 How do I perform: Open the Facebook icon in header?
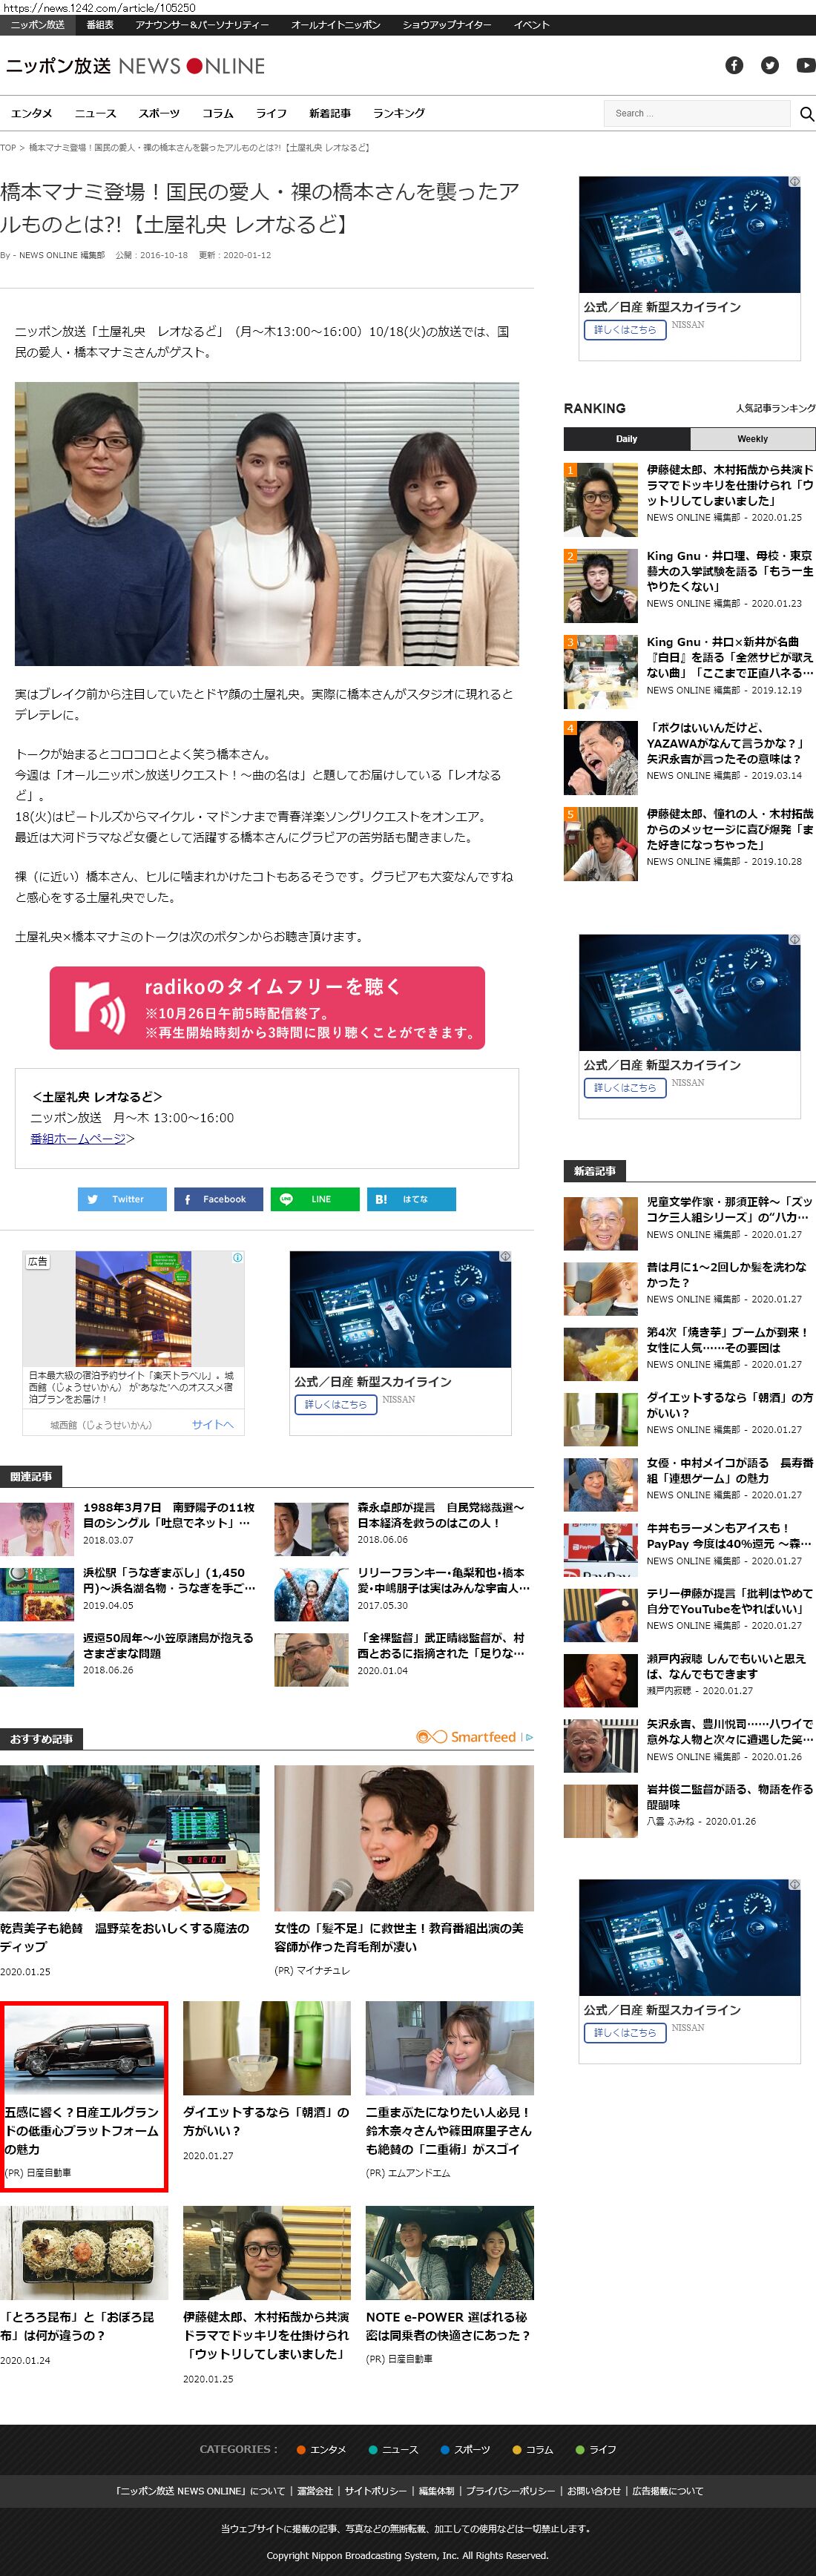point(734,65)
